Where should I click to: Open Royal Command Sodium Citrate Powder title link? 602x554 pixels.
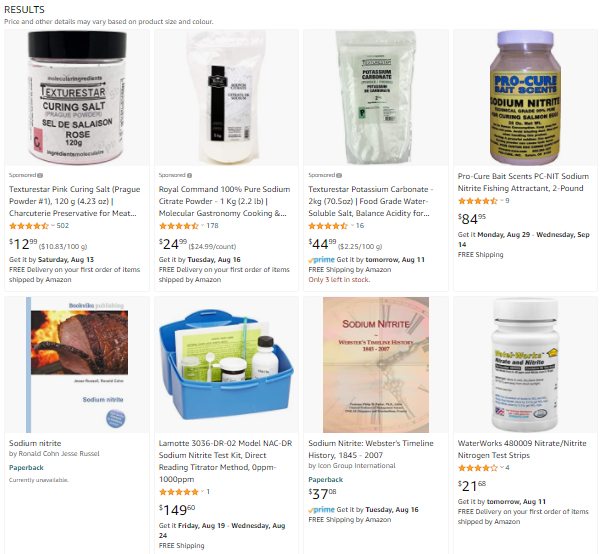[x=225, y=201]
